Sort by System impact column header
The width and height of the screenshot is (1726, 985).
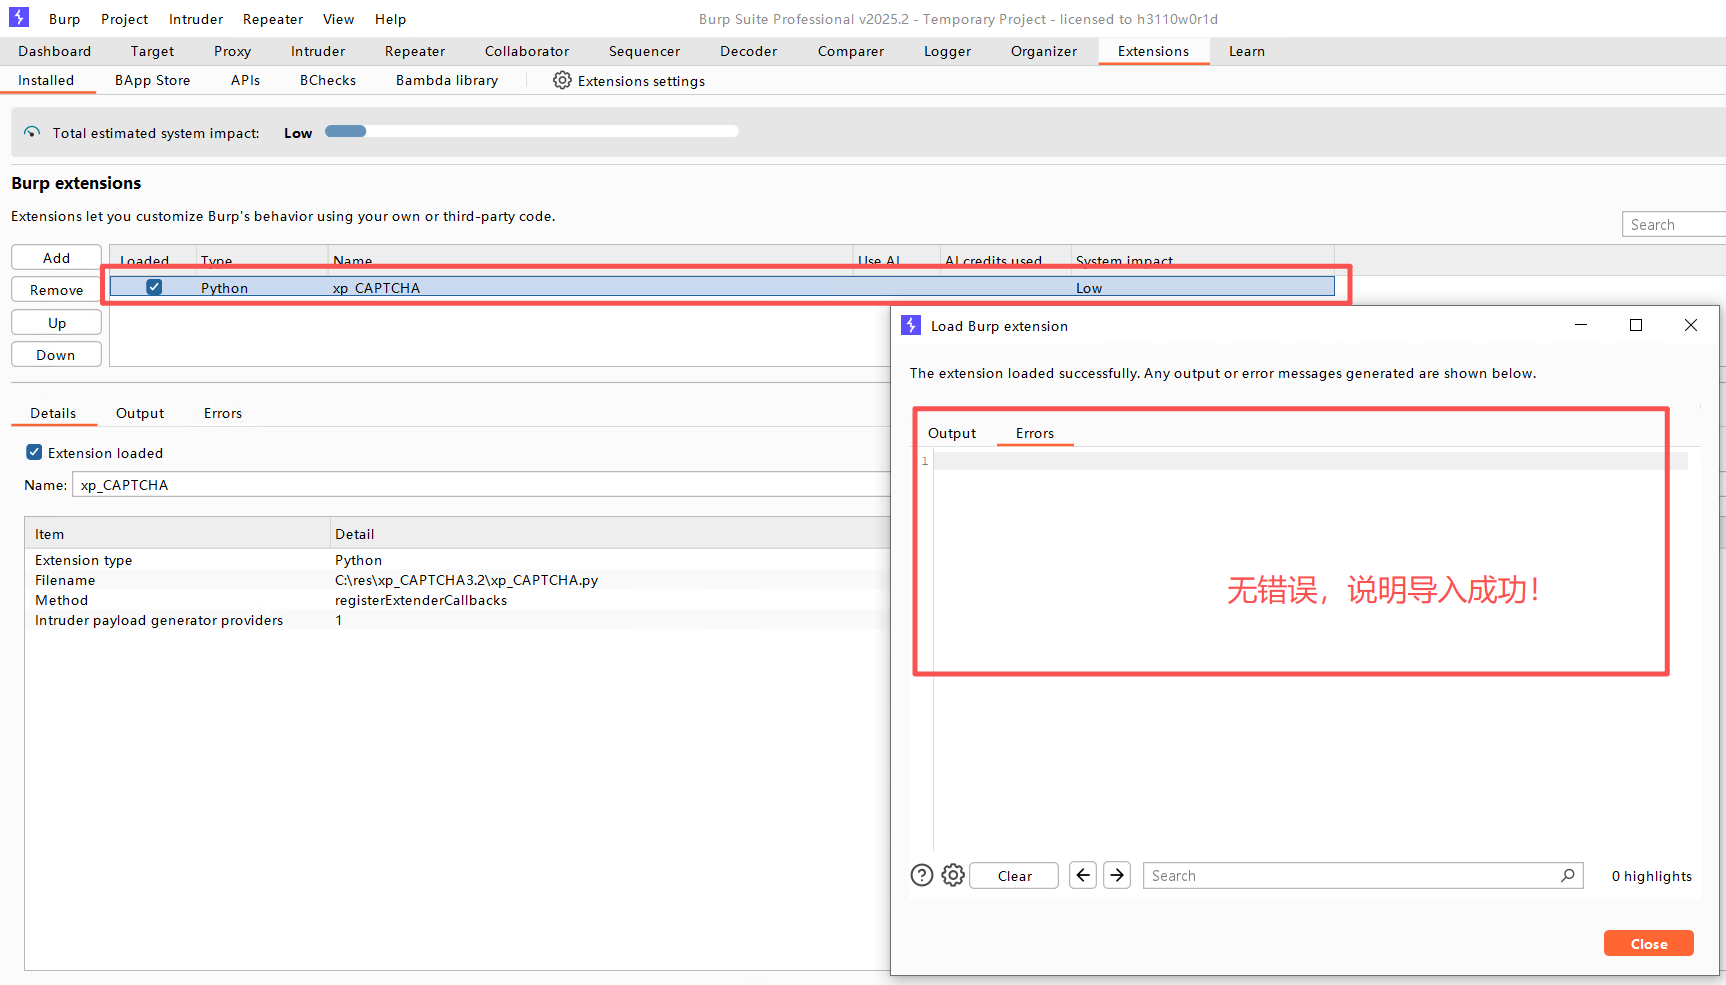pyautogui.click(x=1202, y=259)
